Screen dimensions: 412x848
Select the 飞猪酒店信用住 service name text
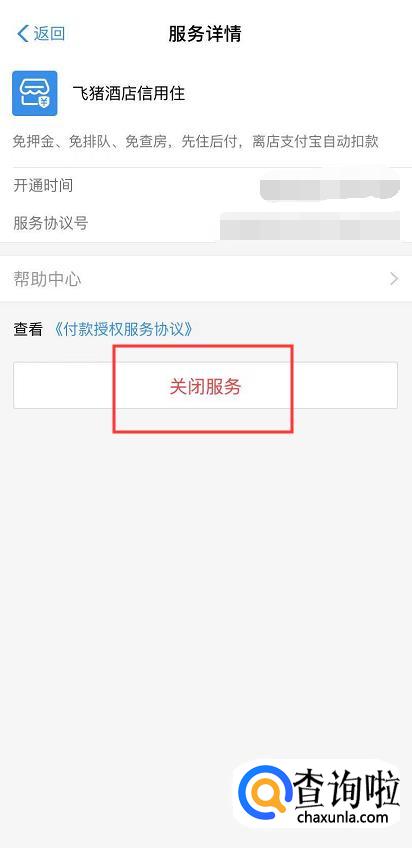[x=129, y=94]
